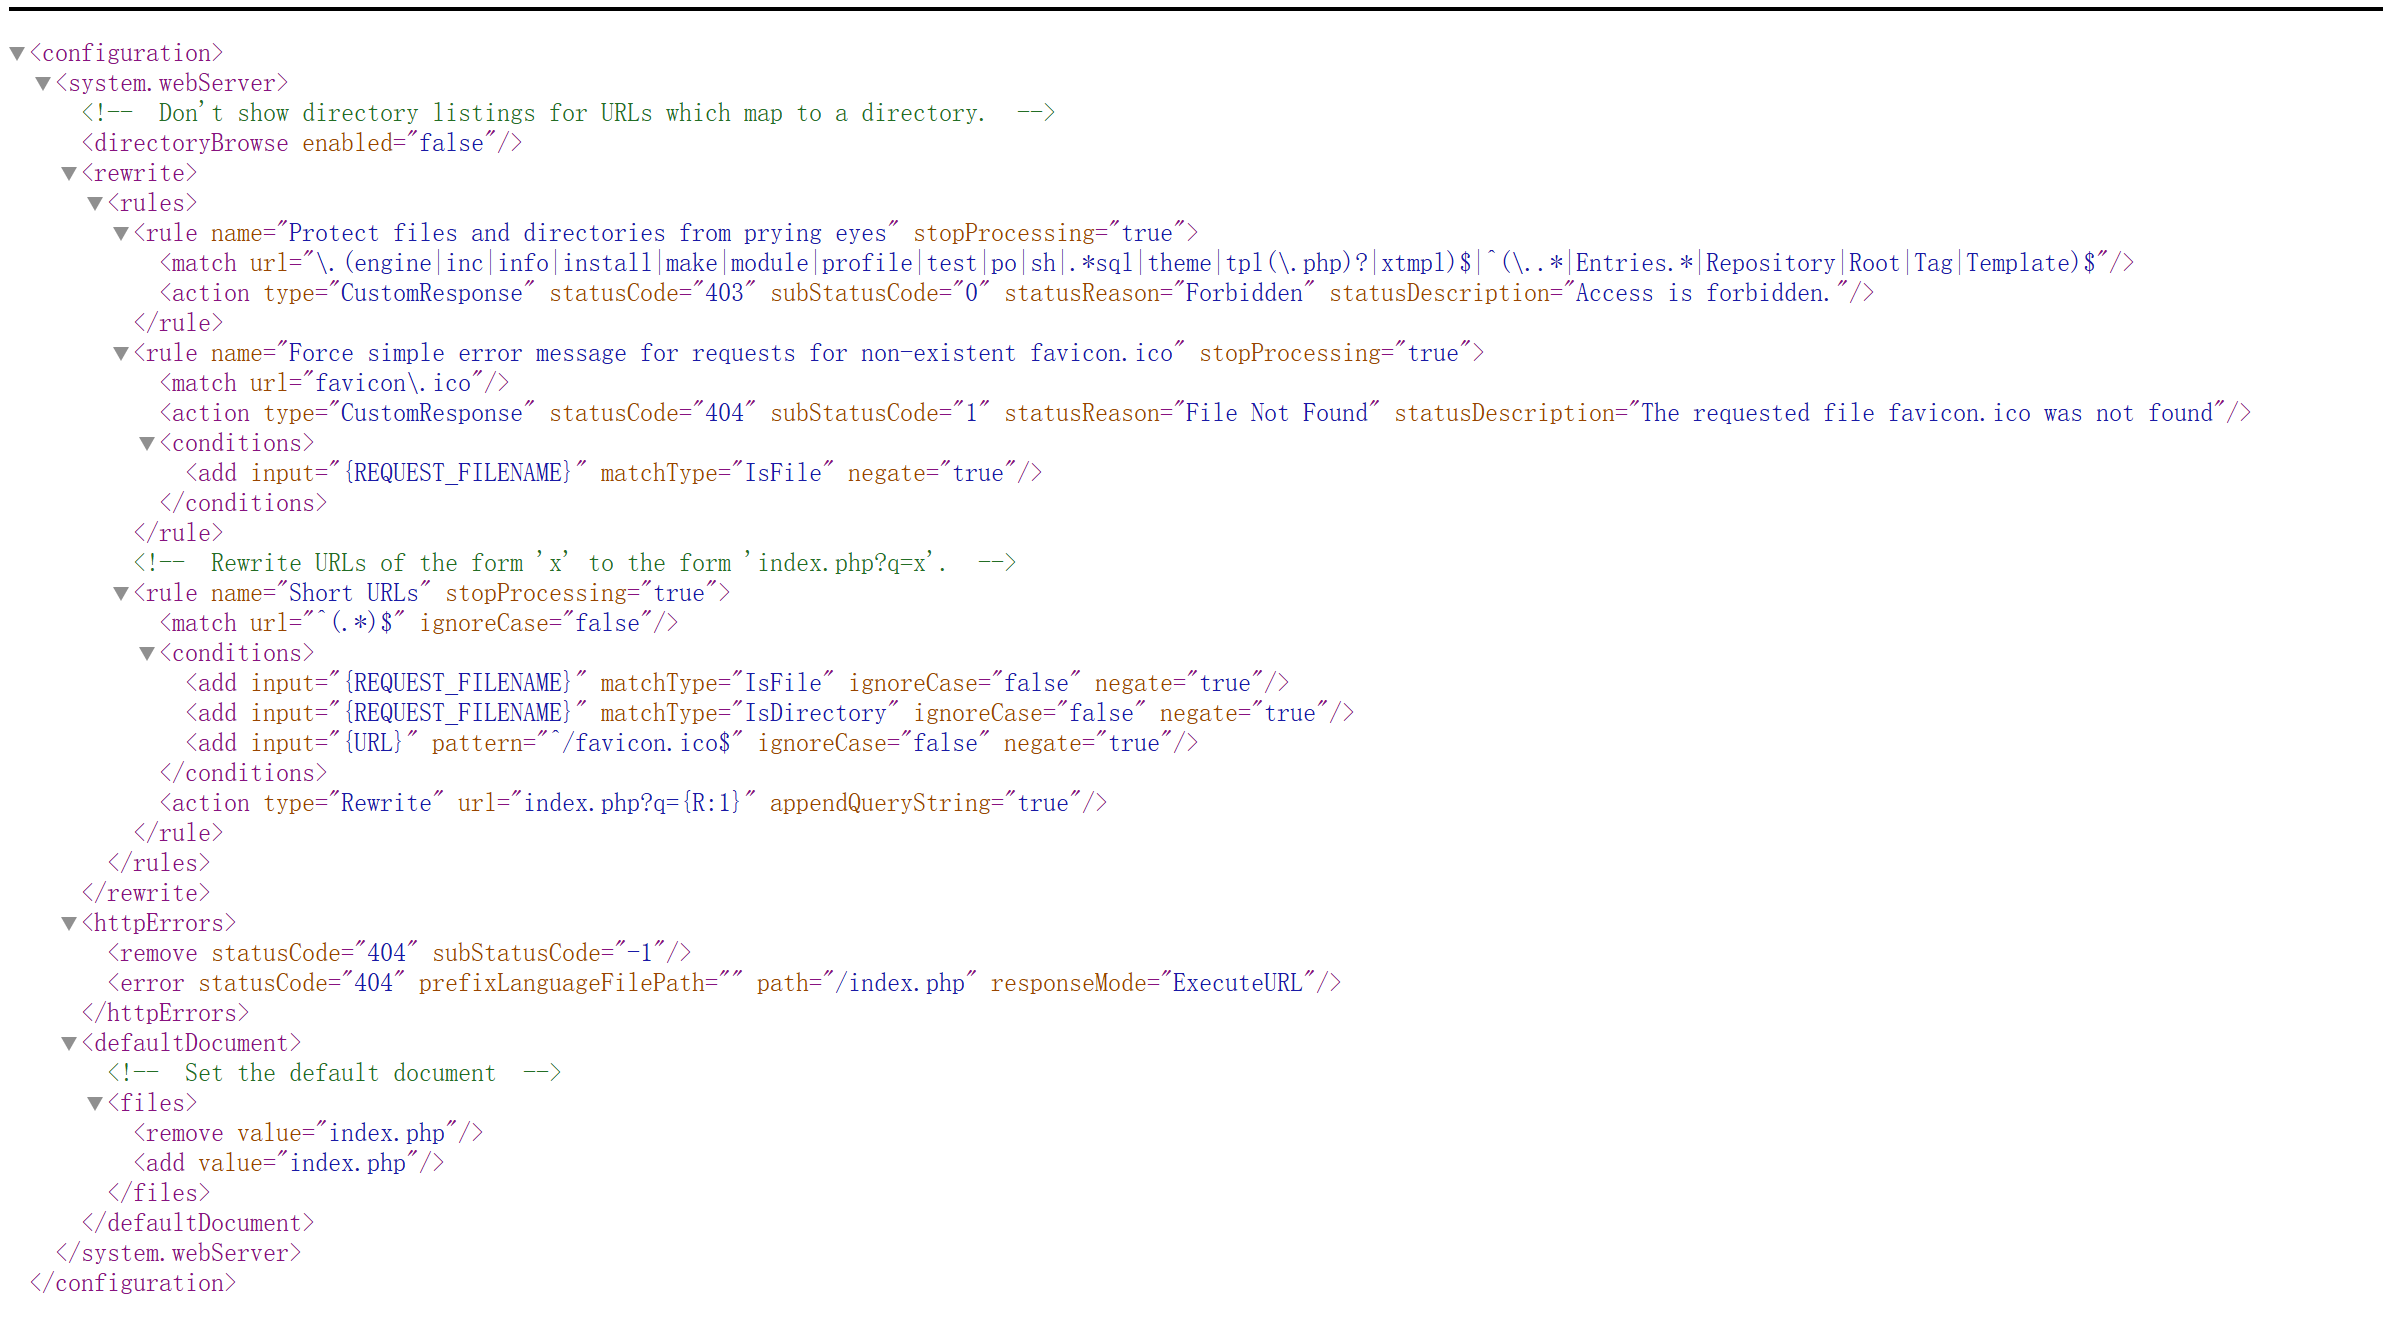Screen dimensions: 2383x1319
Task: Collapse conditions under the favicon.ico rule
Action: pyautogui.click(x=147, y=443)
